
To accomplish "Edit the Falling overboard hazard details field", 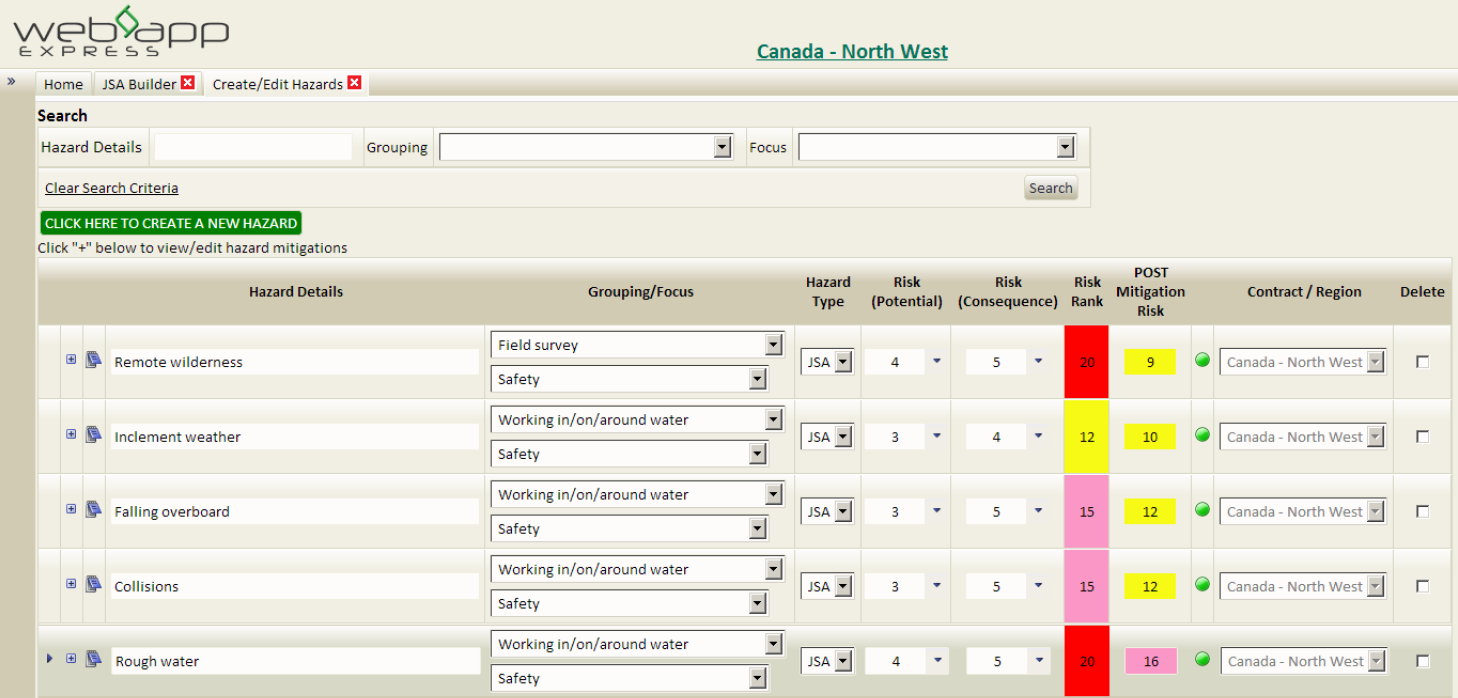I will click(x=295, y=511).
